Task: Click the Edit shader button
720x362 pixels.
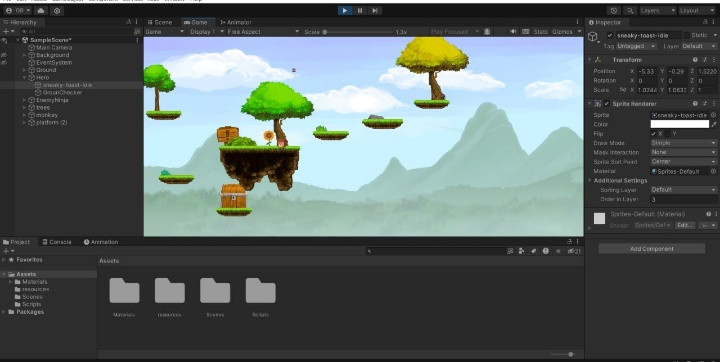Action: tap(684, 225)
